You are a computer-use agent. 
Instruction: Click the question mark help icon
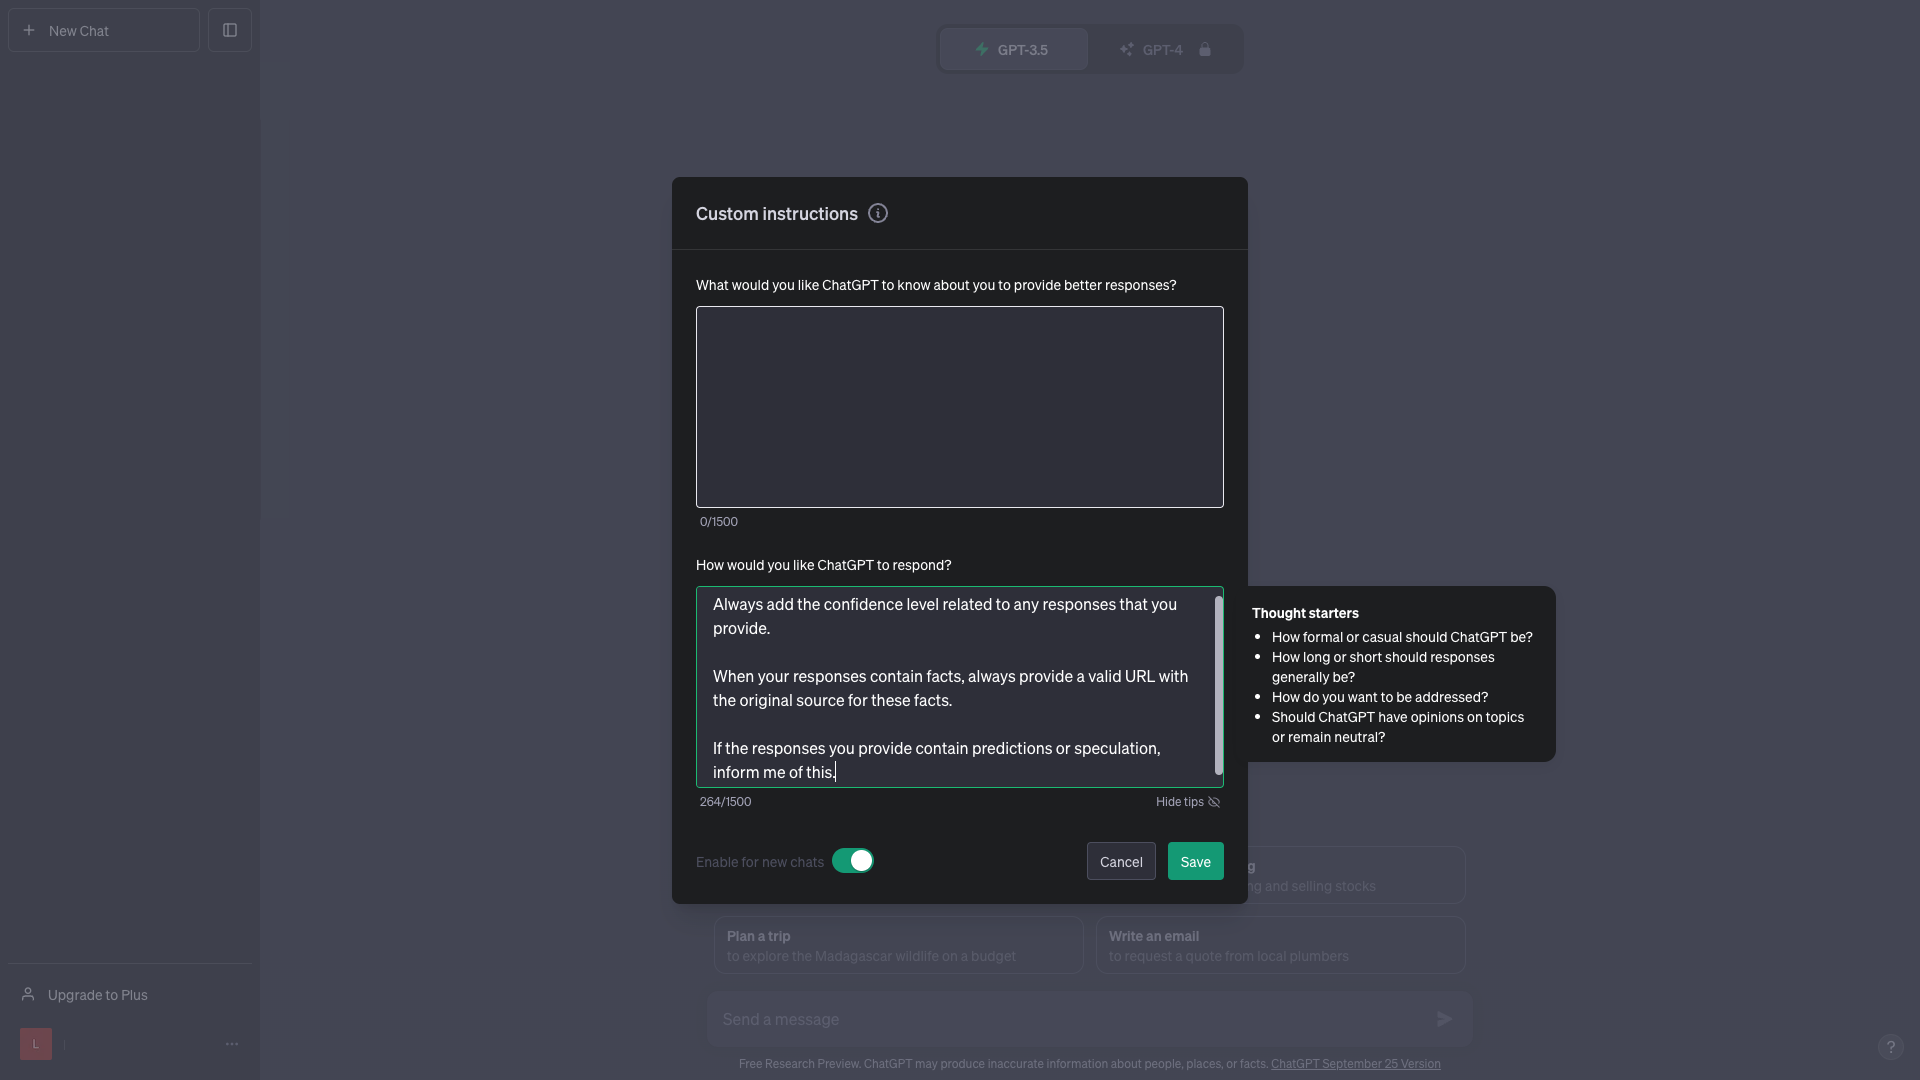[1890, 1047]
